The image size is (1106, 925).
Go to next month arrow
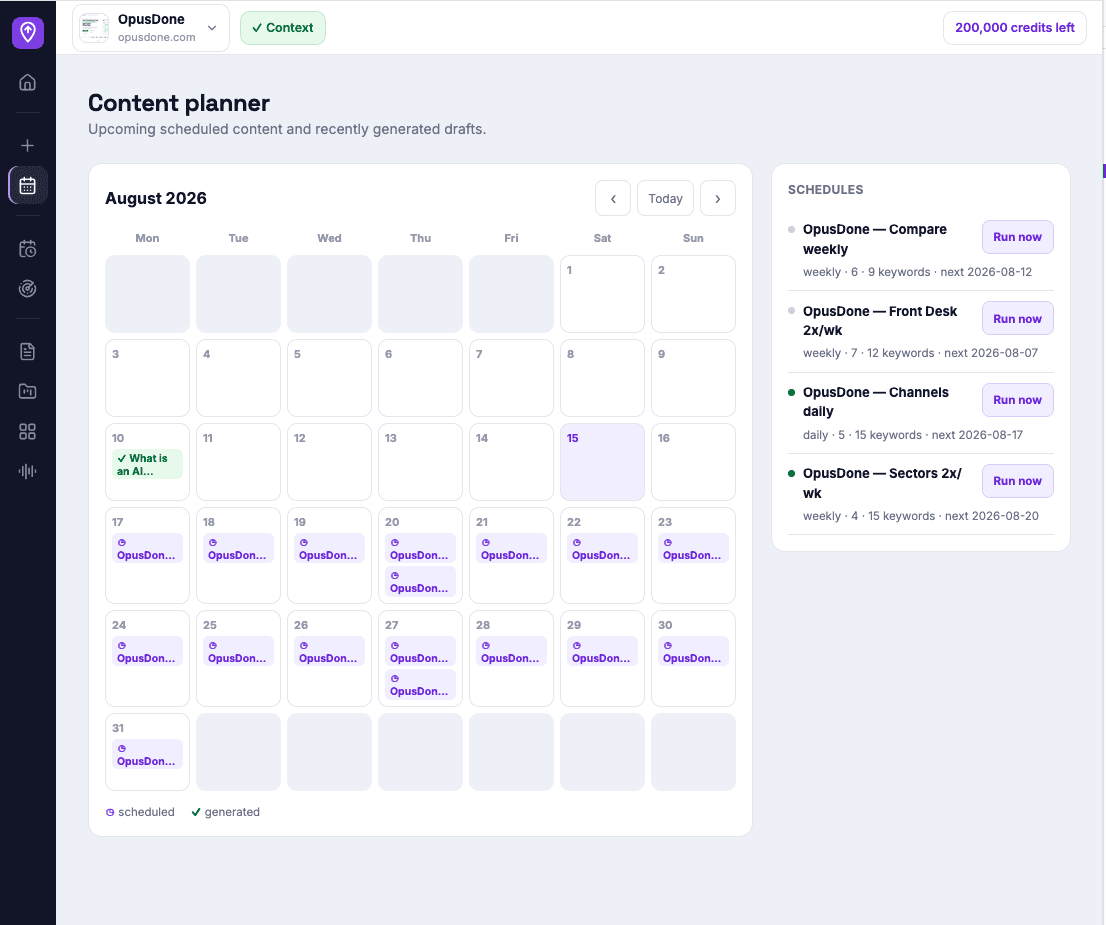pos(718,198)
